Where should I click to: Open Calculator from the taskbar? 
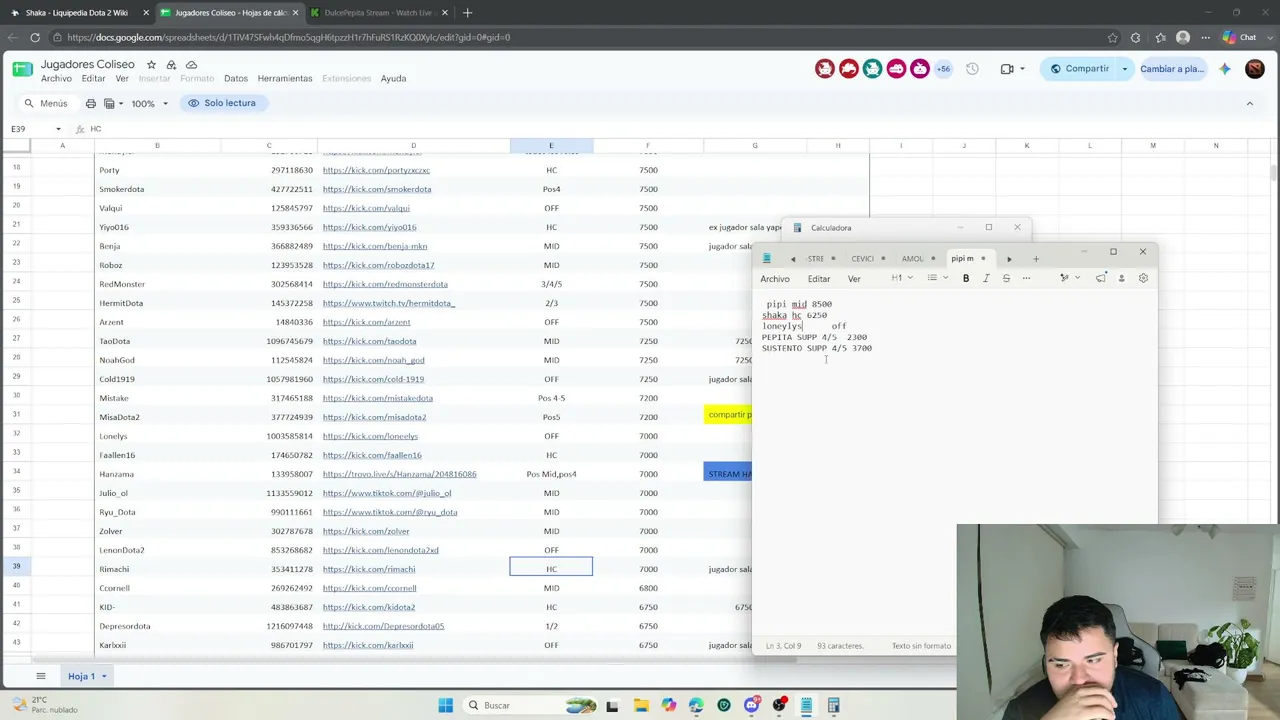[833, 705]
